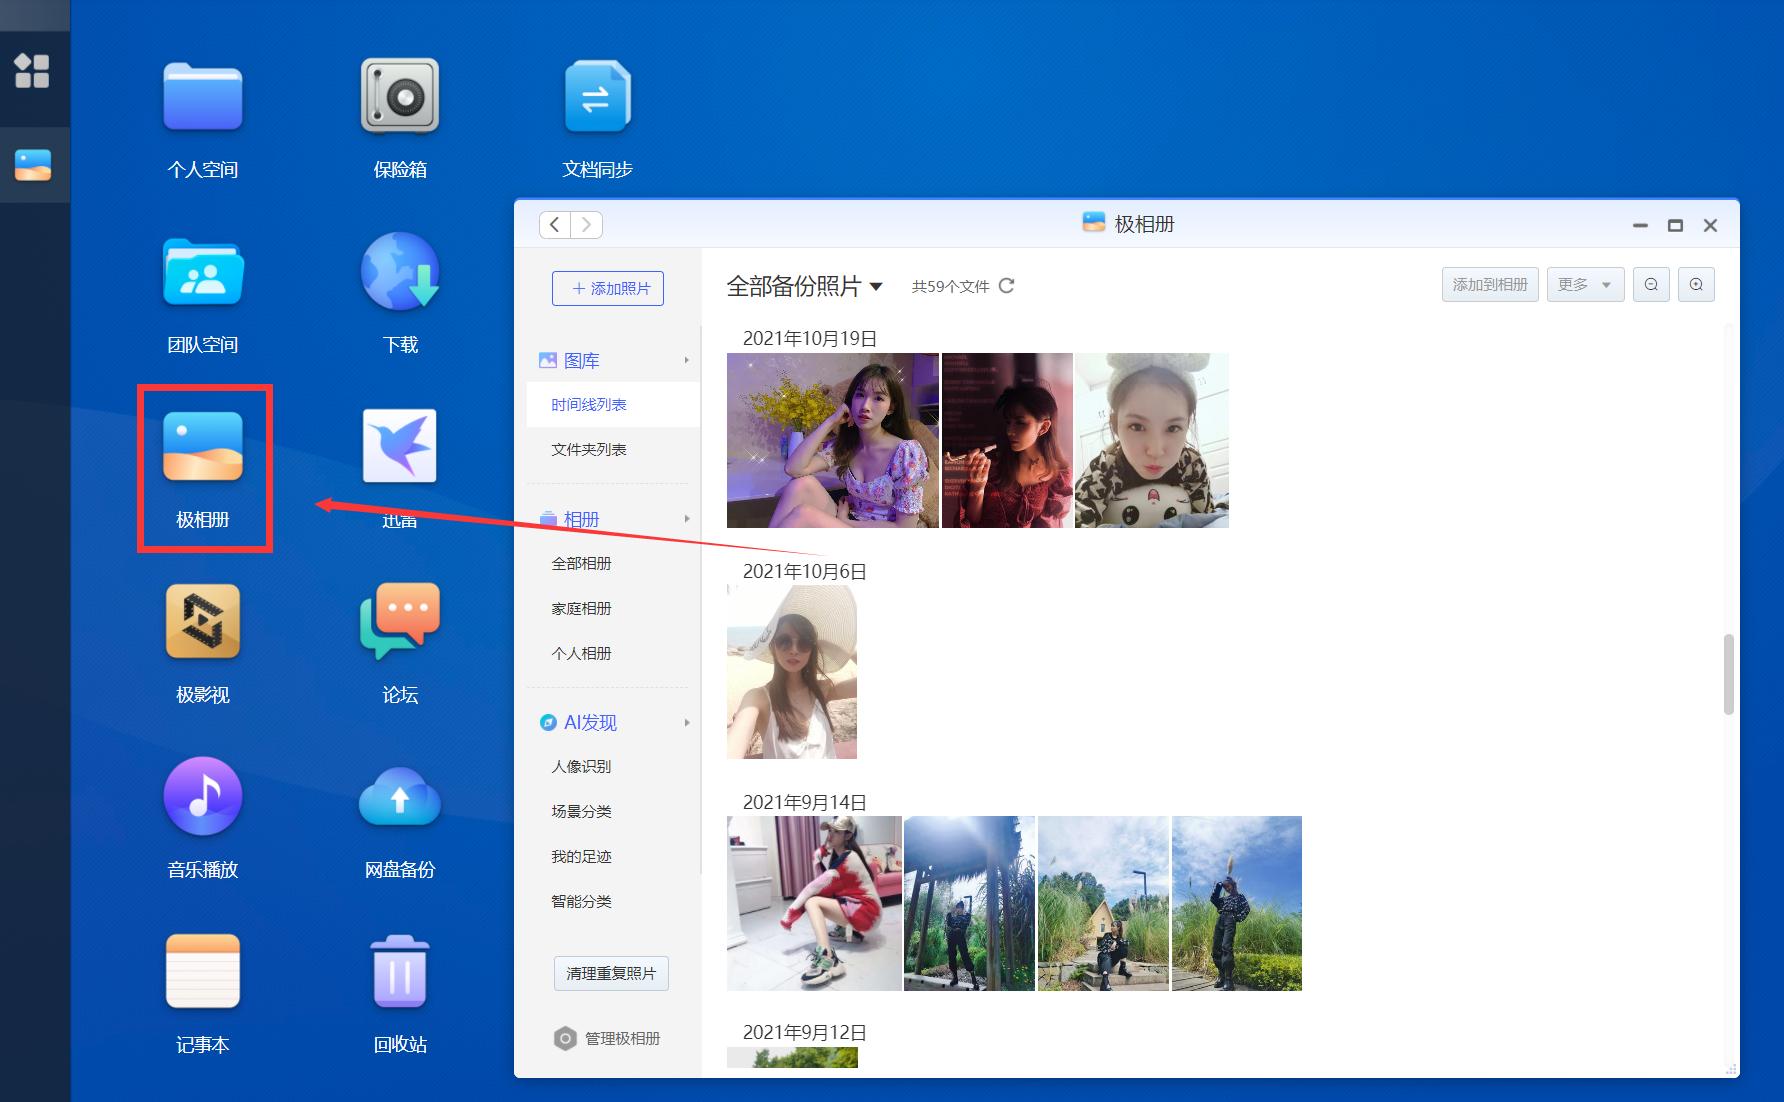Expand the AI发现 section chevron
Screen dimensions: 1784x1102
pos(686,722)
